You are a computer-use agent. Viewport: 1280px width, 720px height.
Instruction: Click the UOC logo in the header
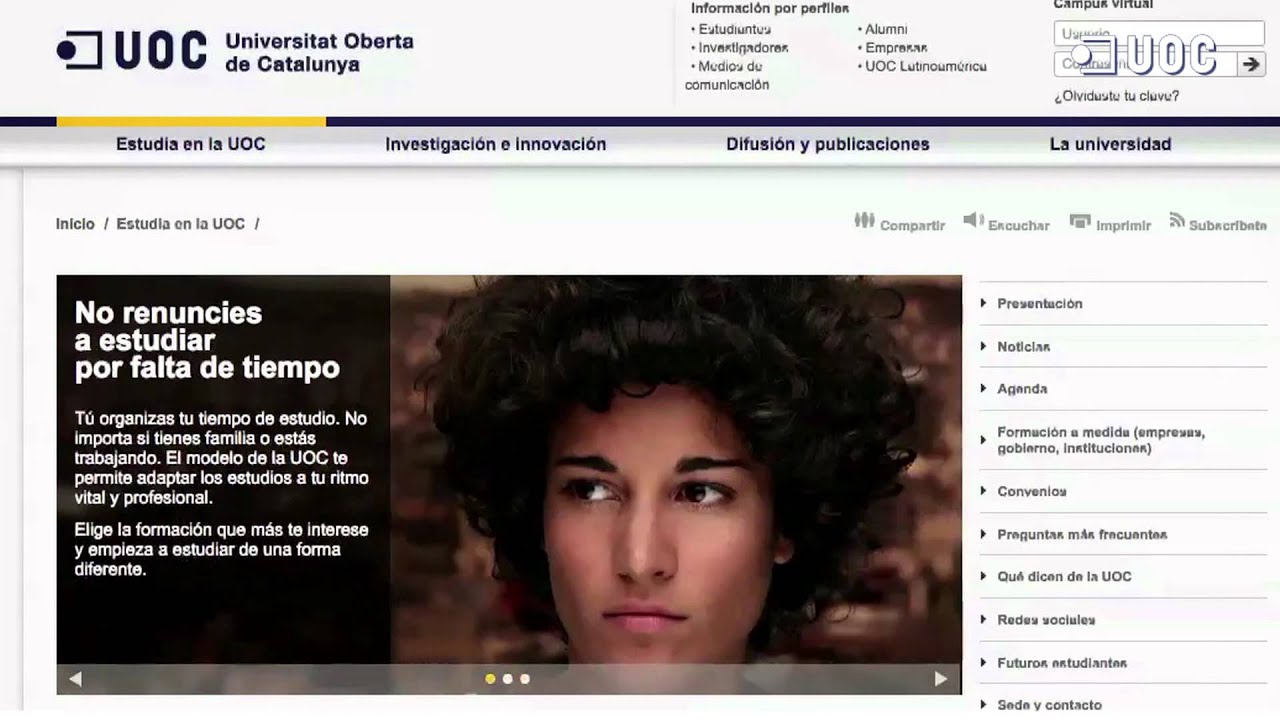[x=132, y=50]
